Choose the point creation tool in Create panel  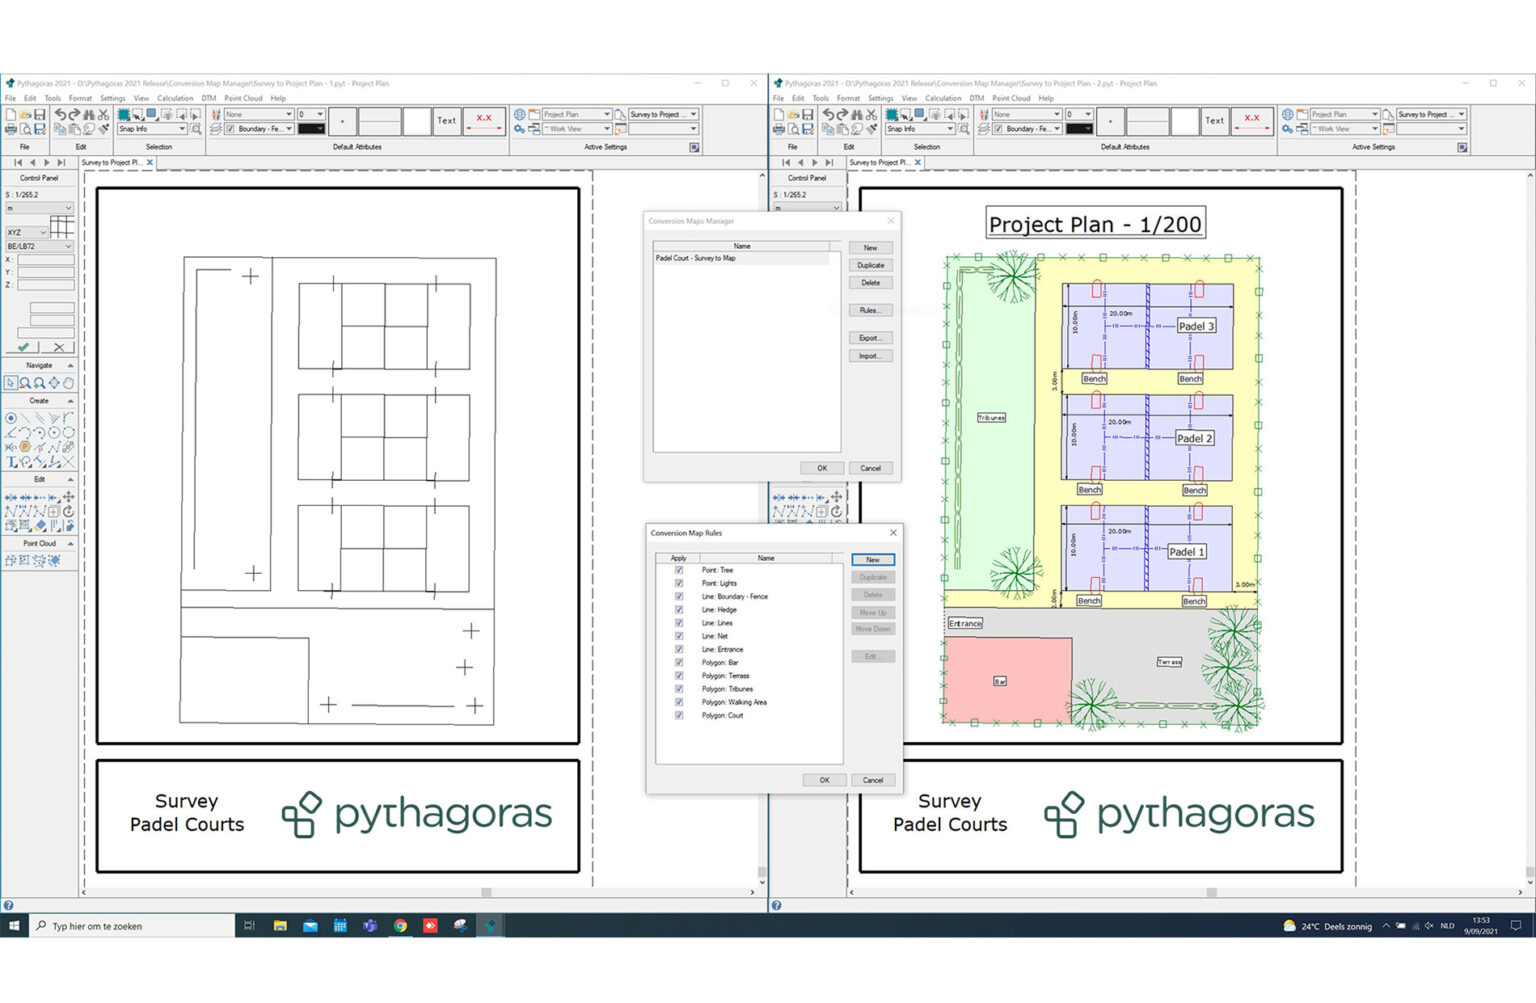[11, 417]
